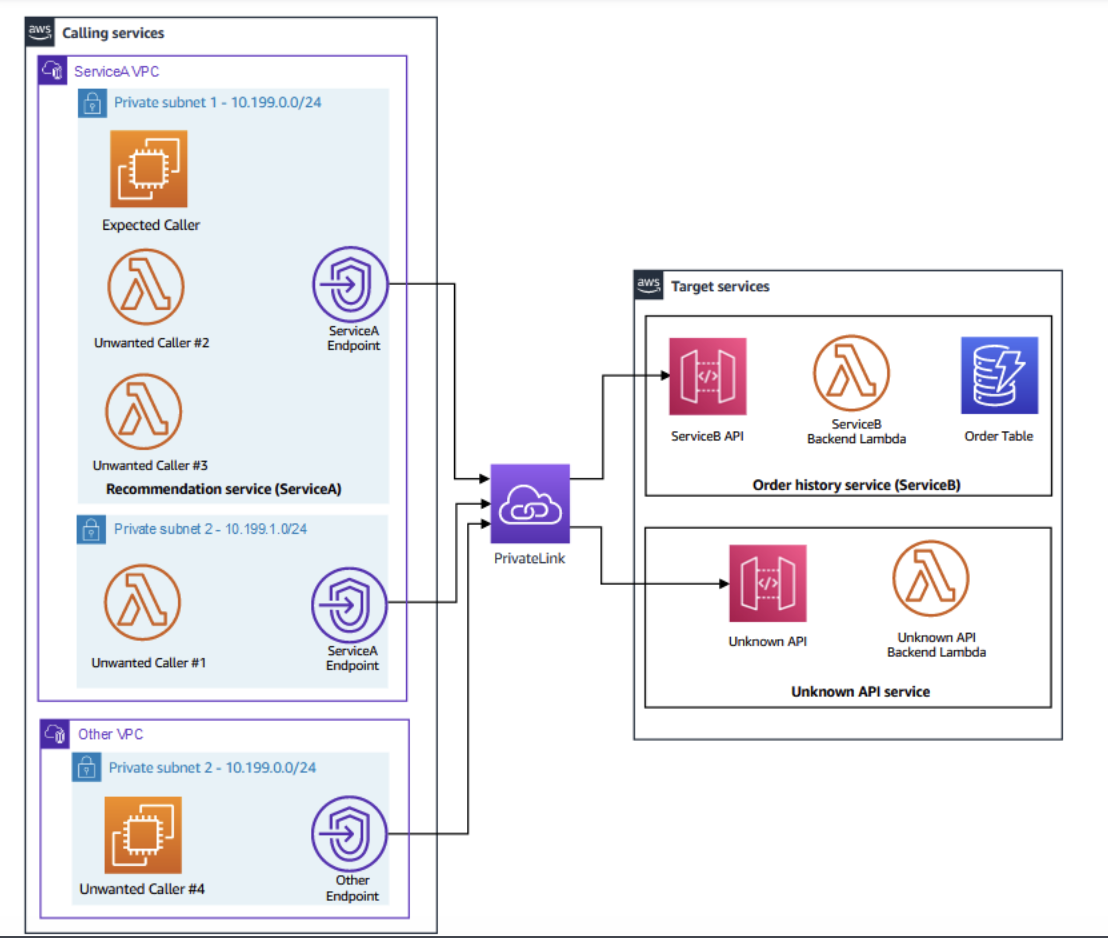Click the Expected Caller EC2 icon
The width and height of the screenshot is (1108, 938).
[x=148, y=169]
